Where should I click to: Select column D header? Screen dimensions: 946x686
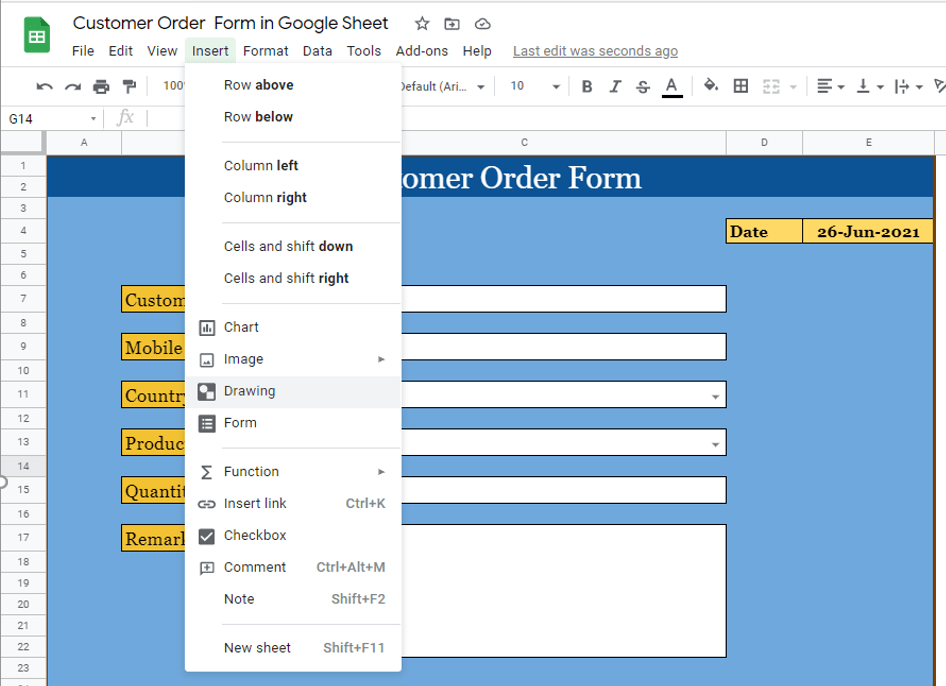[x=764, y=143]
